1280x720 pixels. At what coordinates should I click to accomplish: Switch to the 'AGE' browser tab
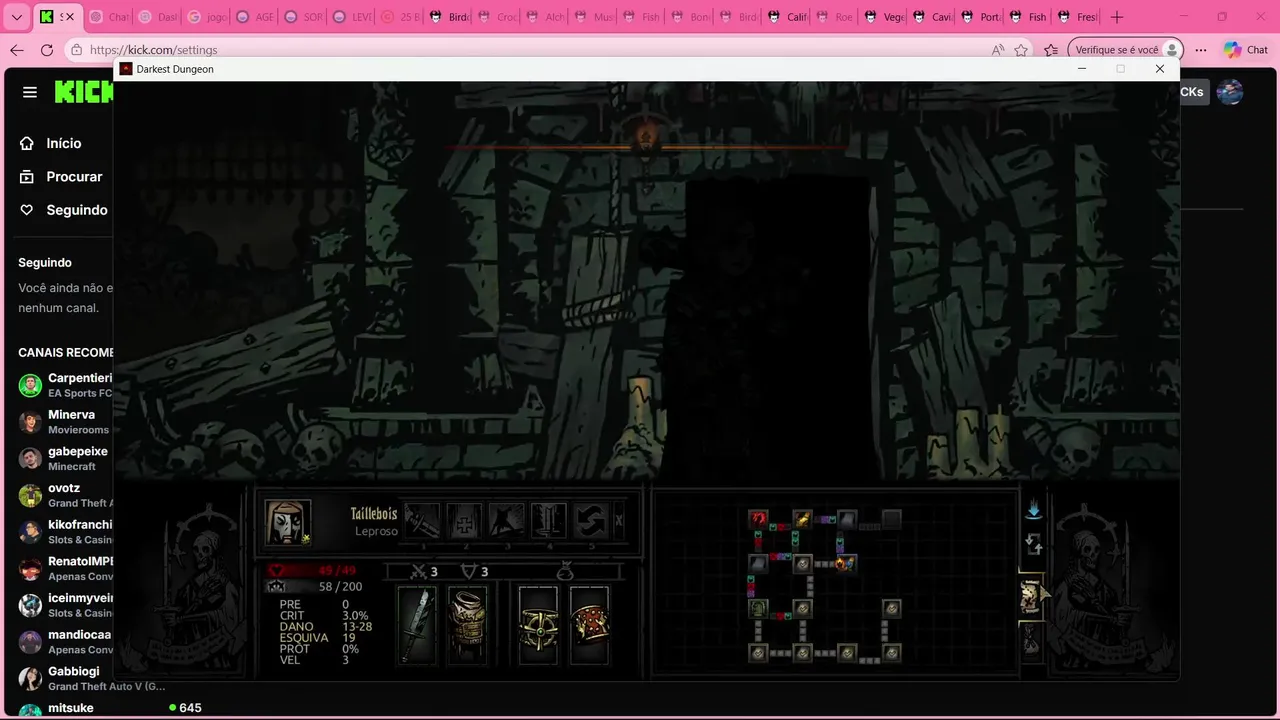pyautogui.click(x=254, y=17)
